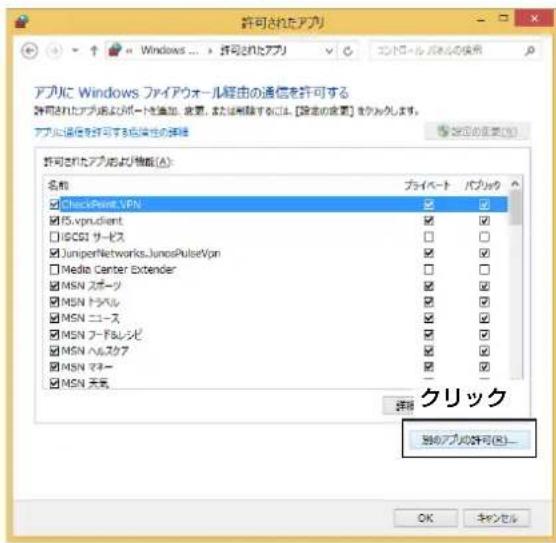Select the 許可されたアプリ breadcrumb segment
Viewport: 556px width, 543px height.
253,50
